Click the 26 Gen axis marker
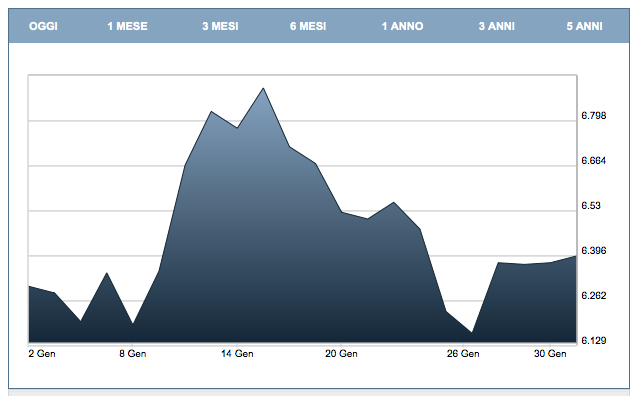 point(463,354)
